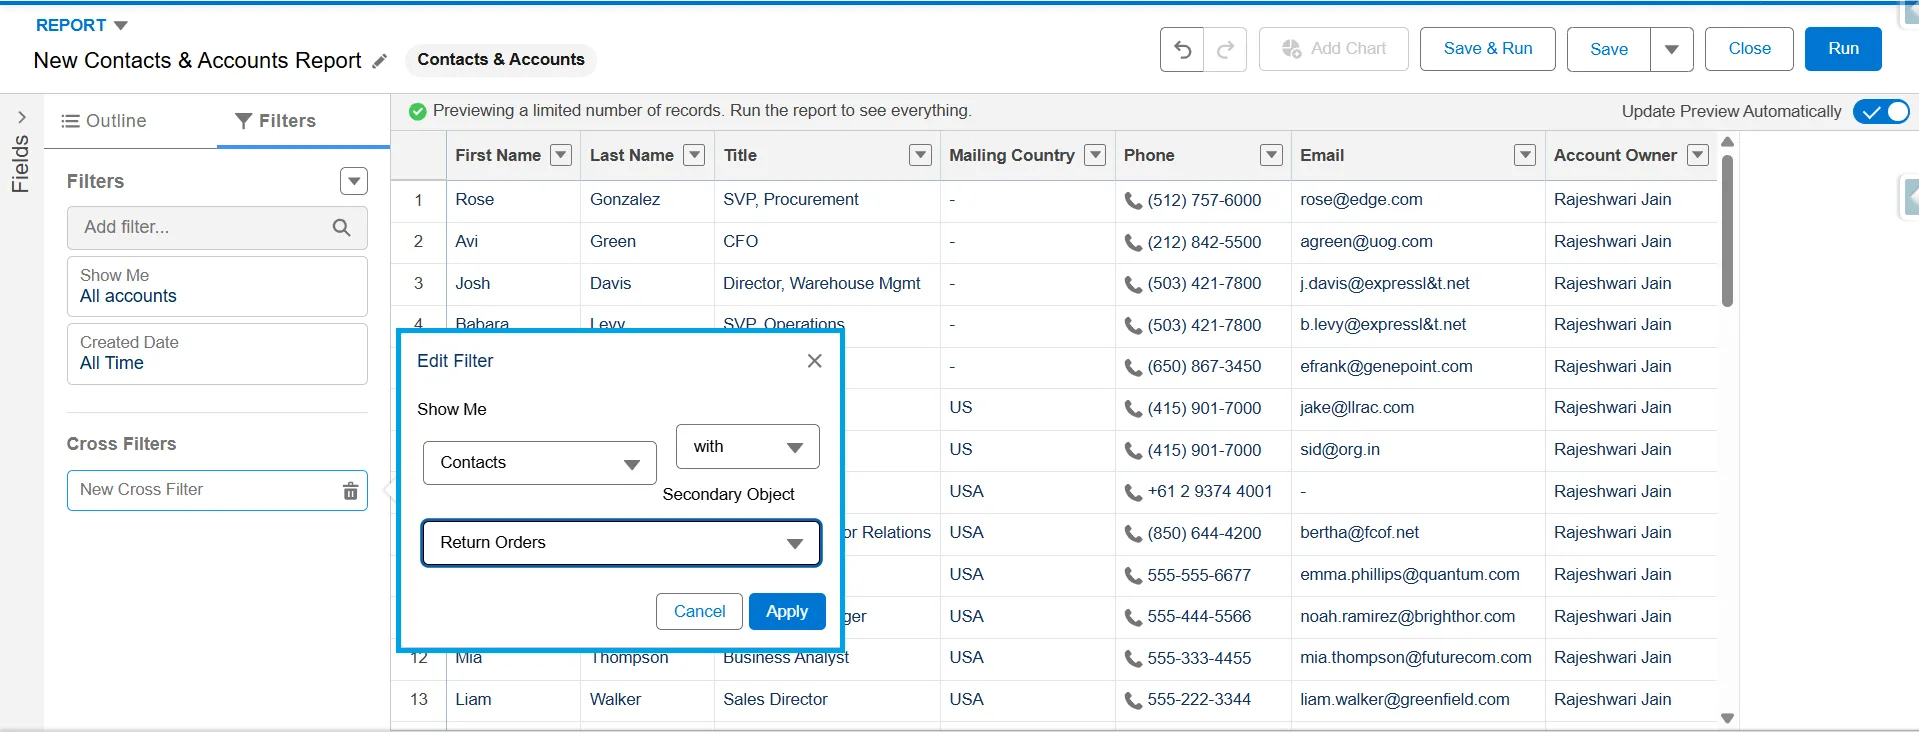Click phone icon for Avi Green
This screenshot has height=736, width=1919.
pos(1133,243)
